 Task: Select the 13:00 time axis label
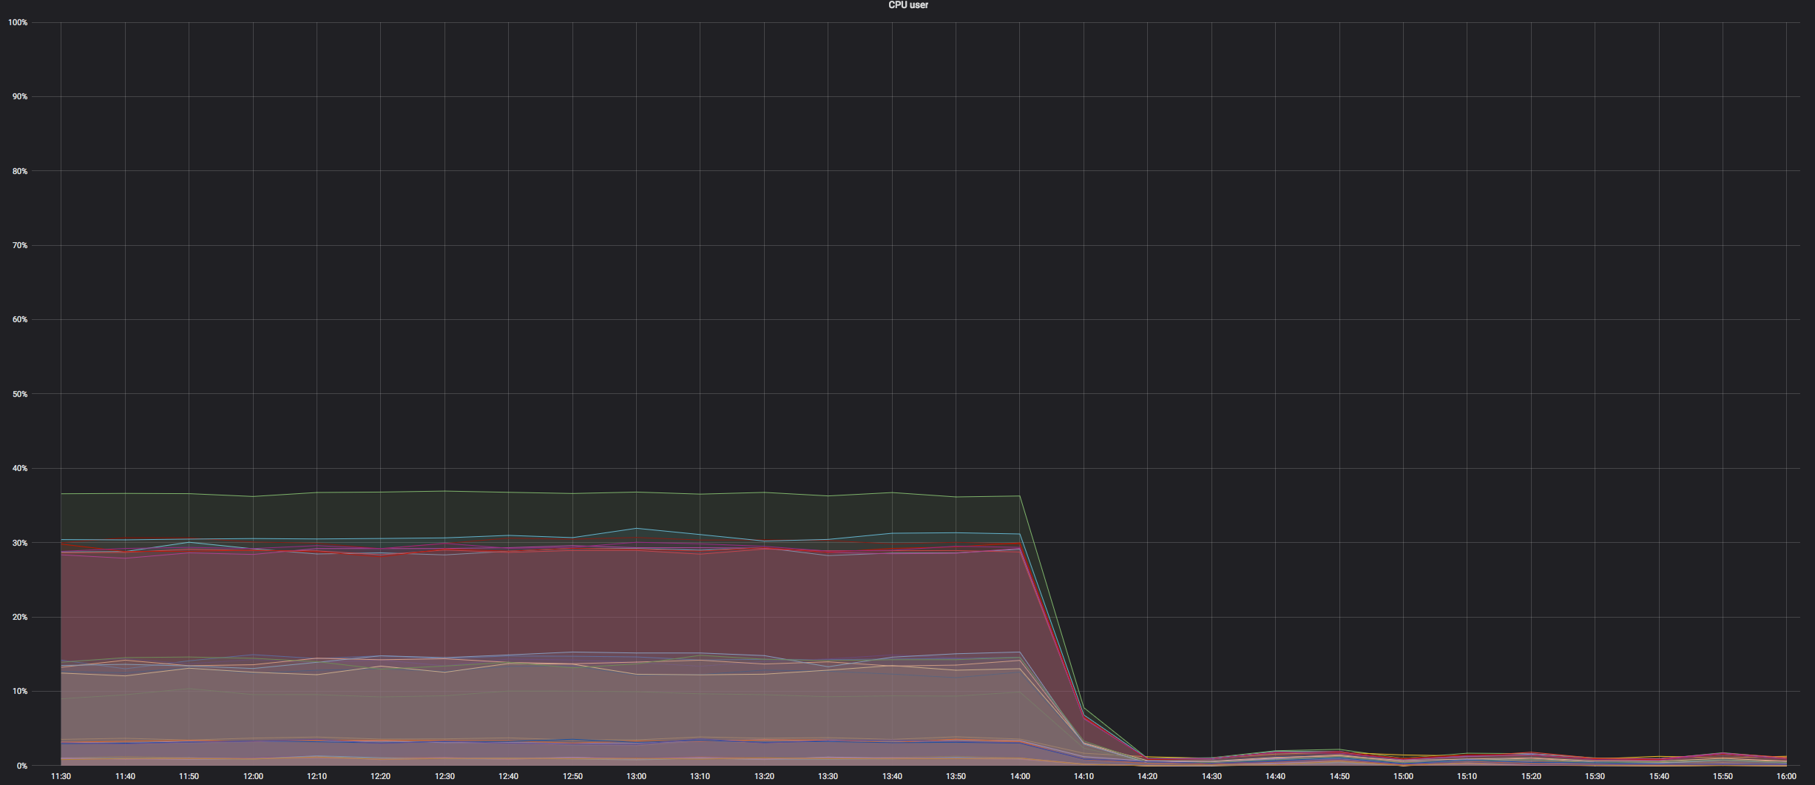(x=637, y=777)
